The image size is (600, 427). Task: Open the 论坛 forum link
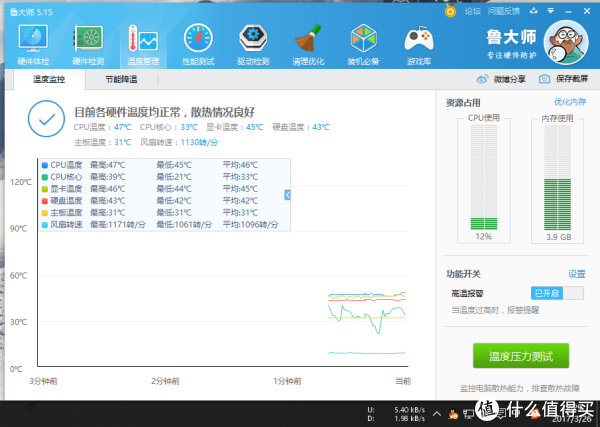tap(473, 11)
